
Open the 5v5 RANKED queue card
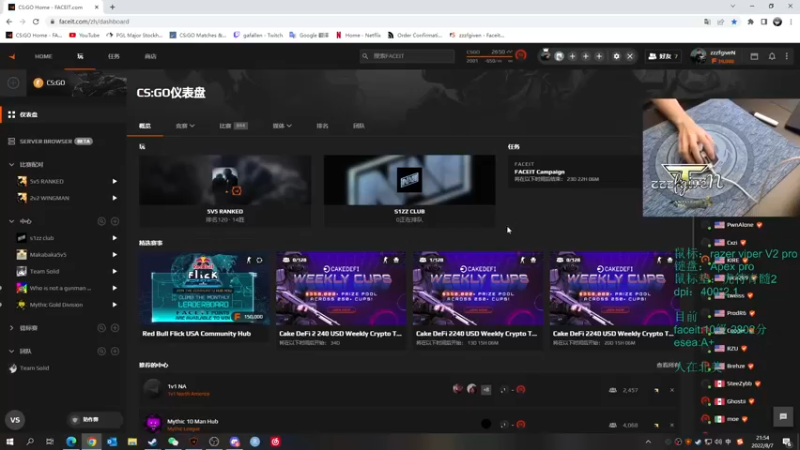[x=225, y=190]
